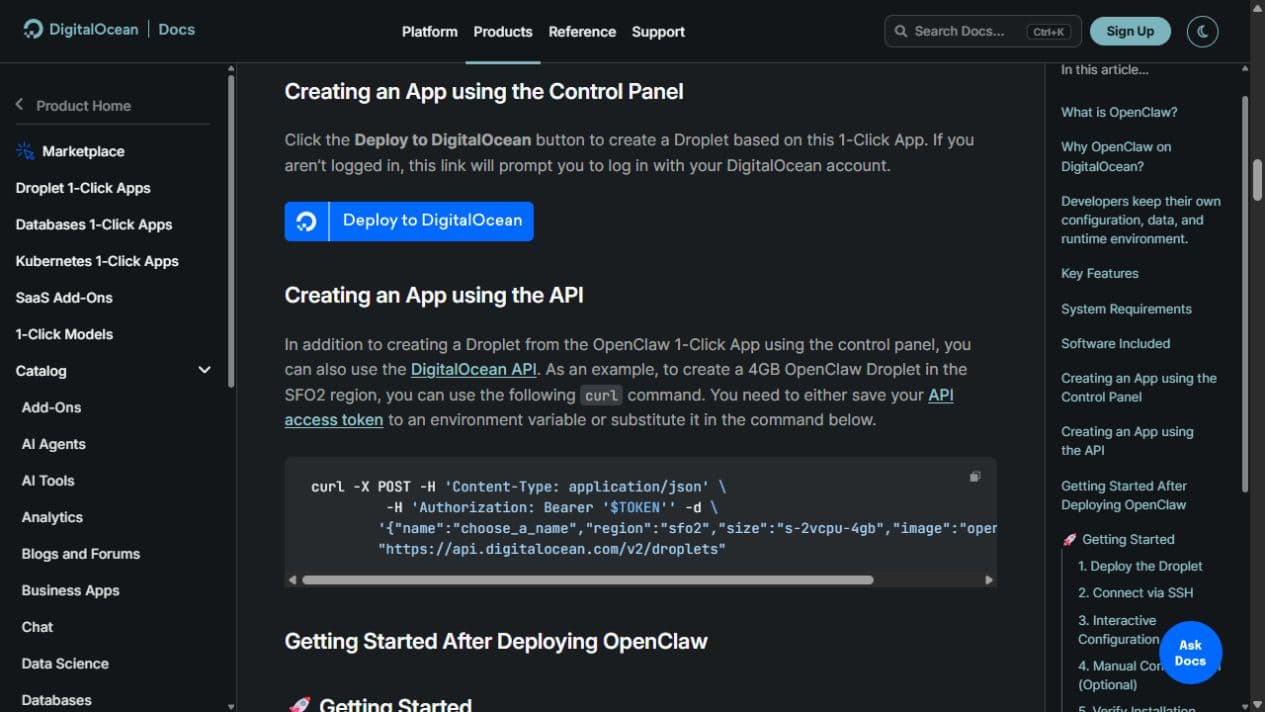Click the Ctrl+K shortcut badge
This screenshot has height=712, width=1265.
coord(1048,32)
